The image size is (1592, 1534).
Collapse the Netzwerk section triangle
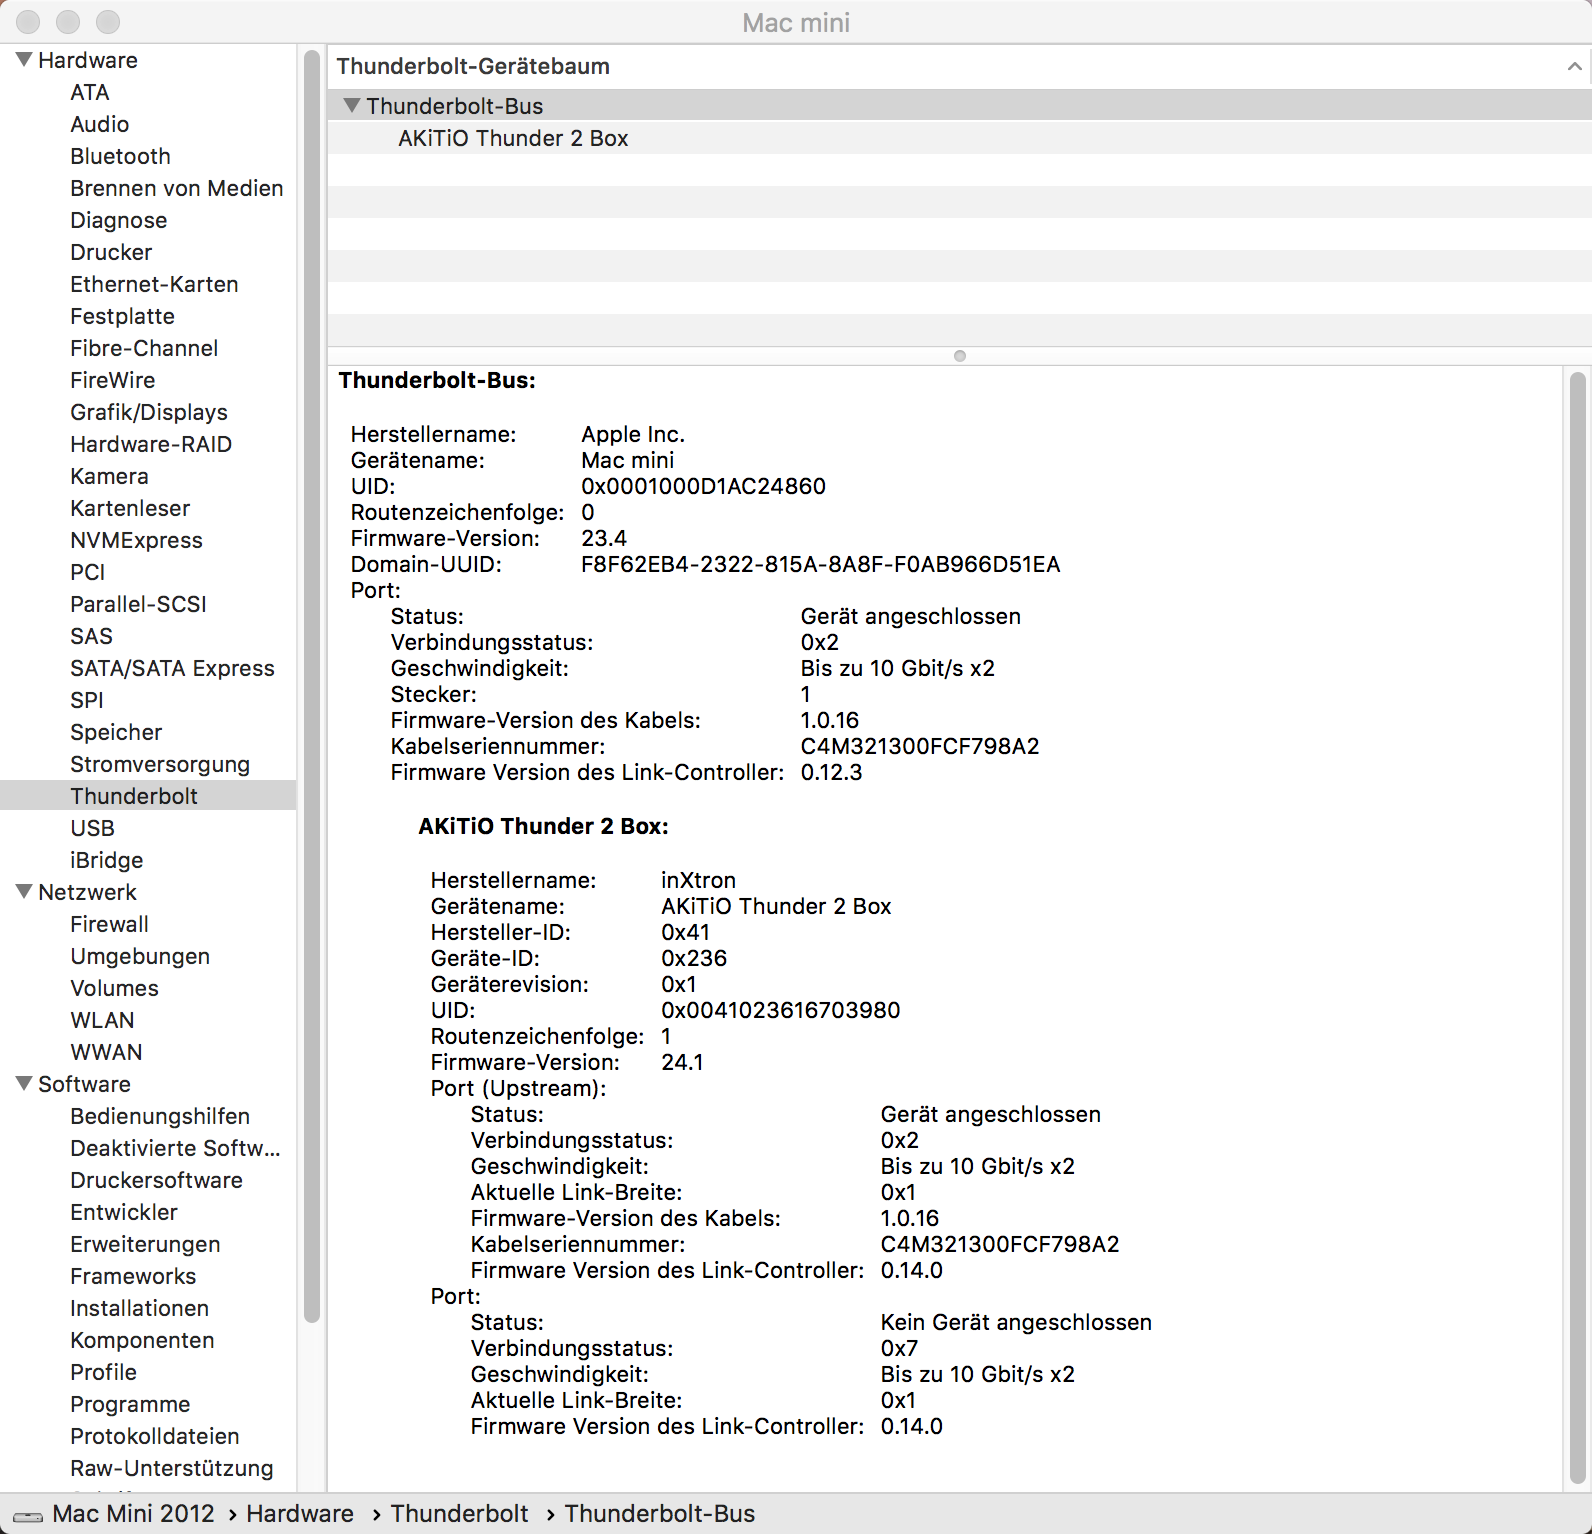[x=24, y=892]
